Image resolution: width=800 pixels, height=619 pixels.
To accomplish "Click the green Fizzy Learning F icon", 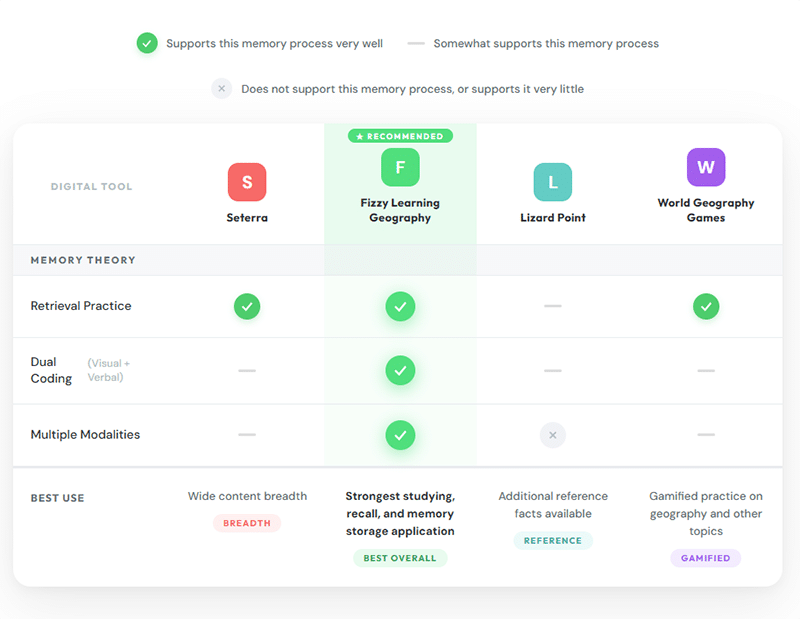I will [400, 167].
